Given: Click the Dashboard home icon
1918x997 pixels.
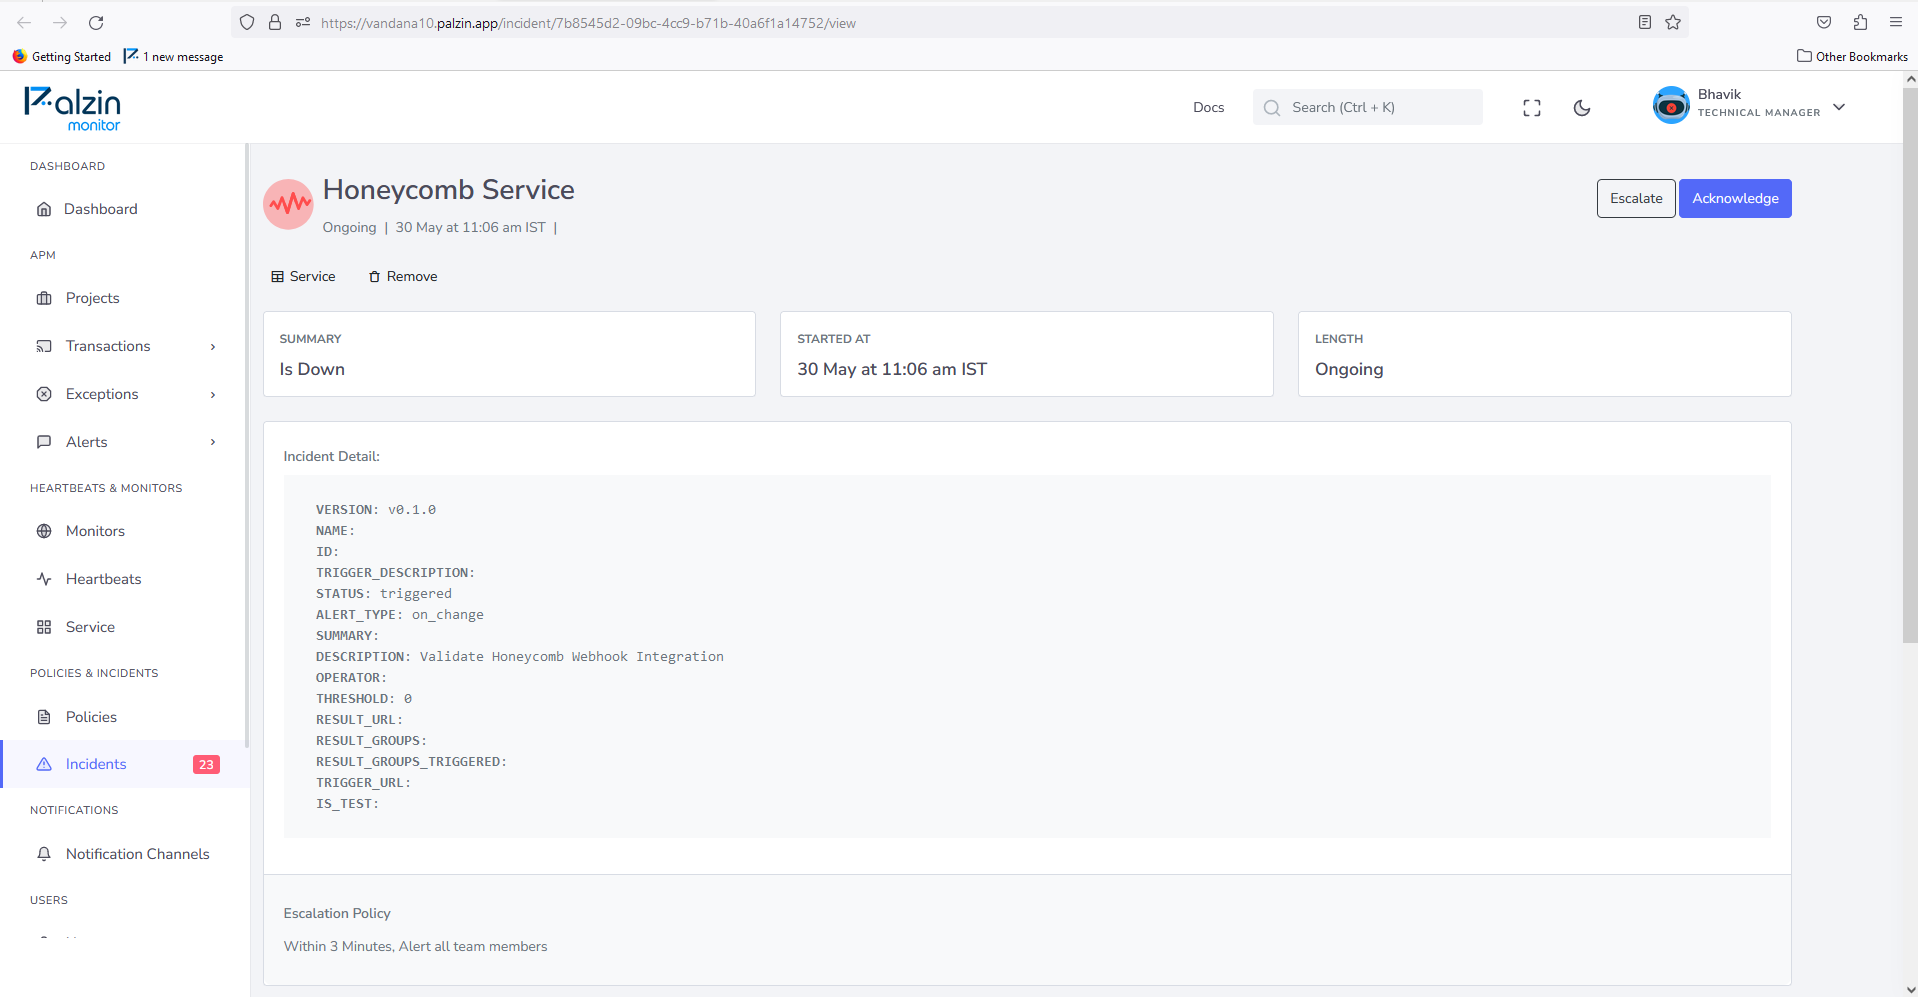Looking at the screenshot, I should pos(44,209).
